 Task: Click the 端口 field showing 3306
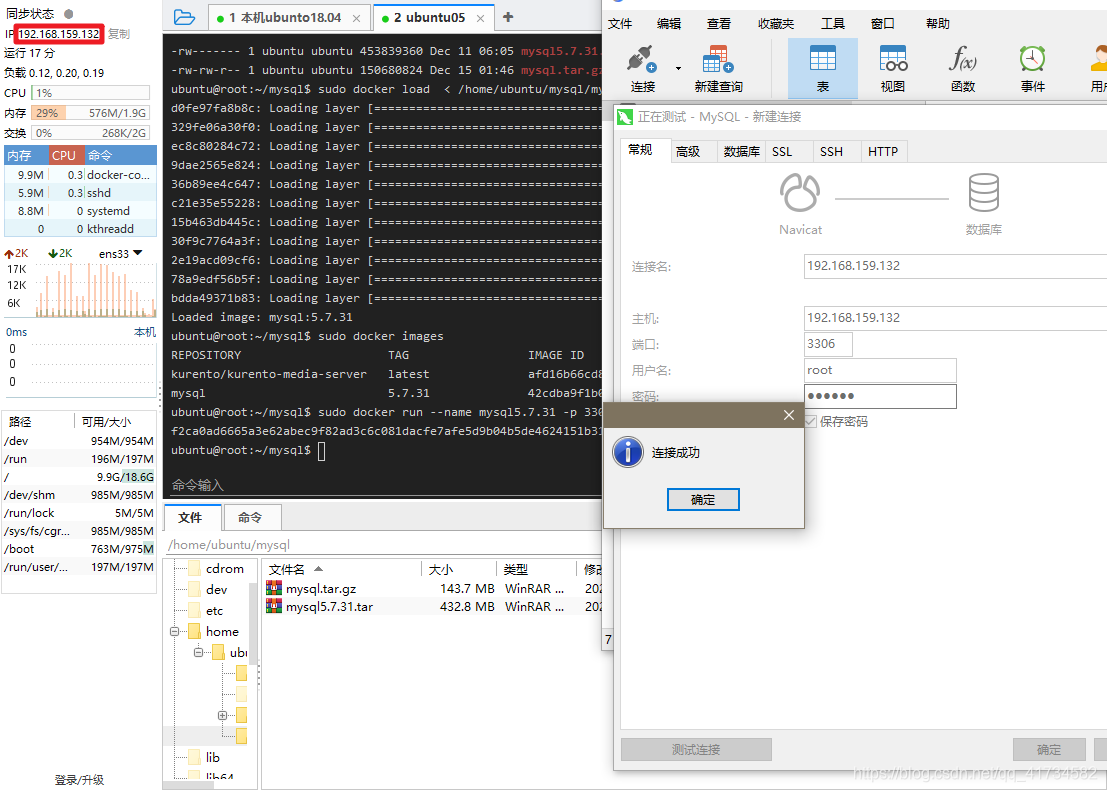click(x=828, y=344)
